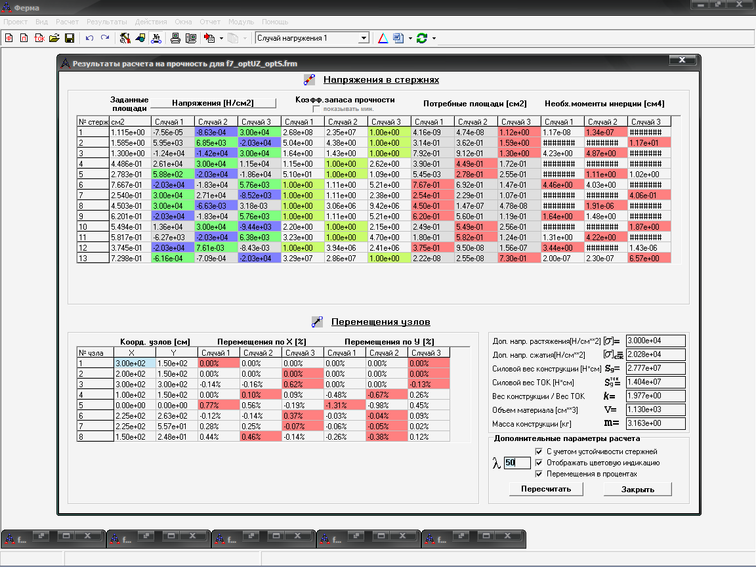Click the lambda value input field

[x=511, y=463]
